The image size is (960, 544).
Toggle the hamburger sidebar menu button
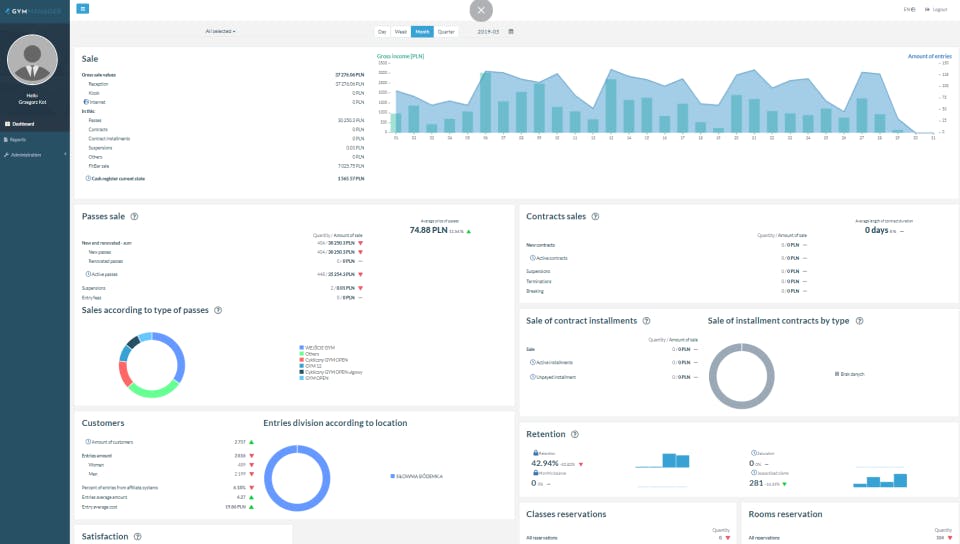point(83,9)
